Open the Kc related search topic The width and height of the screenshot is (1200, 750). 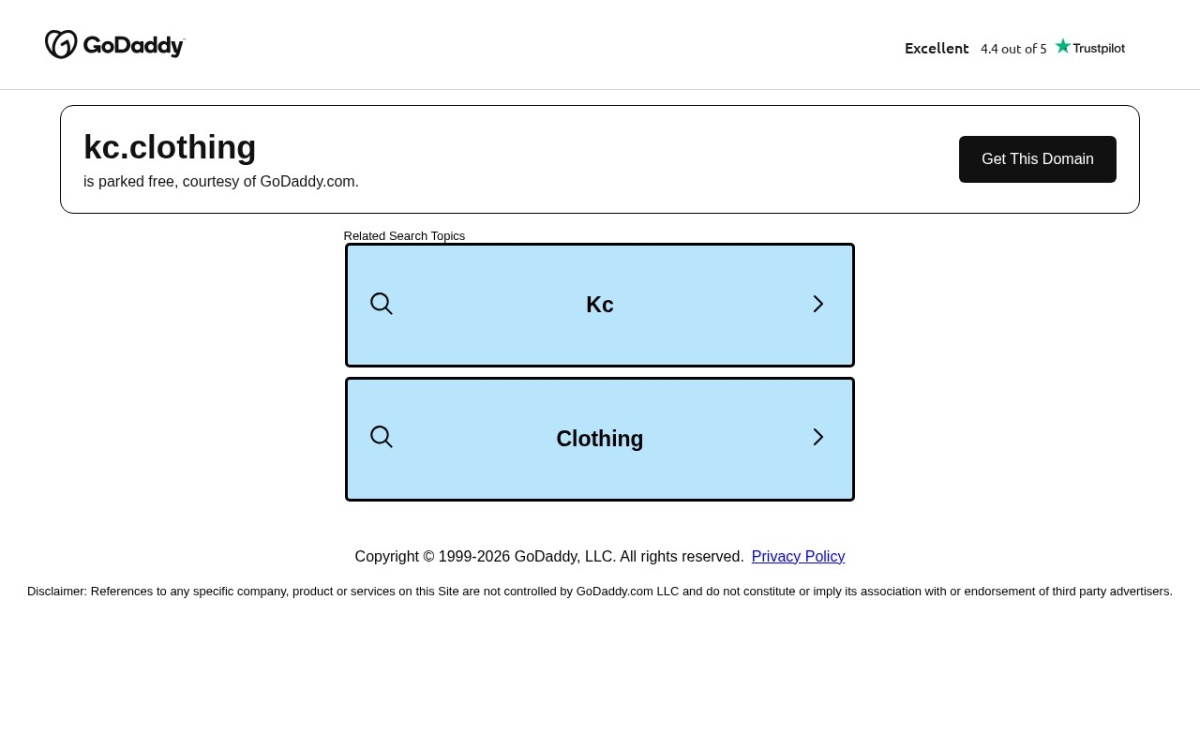(600, 305)
